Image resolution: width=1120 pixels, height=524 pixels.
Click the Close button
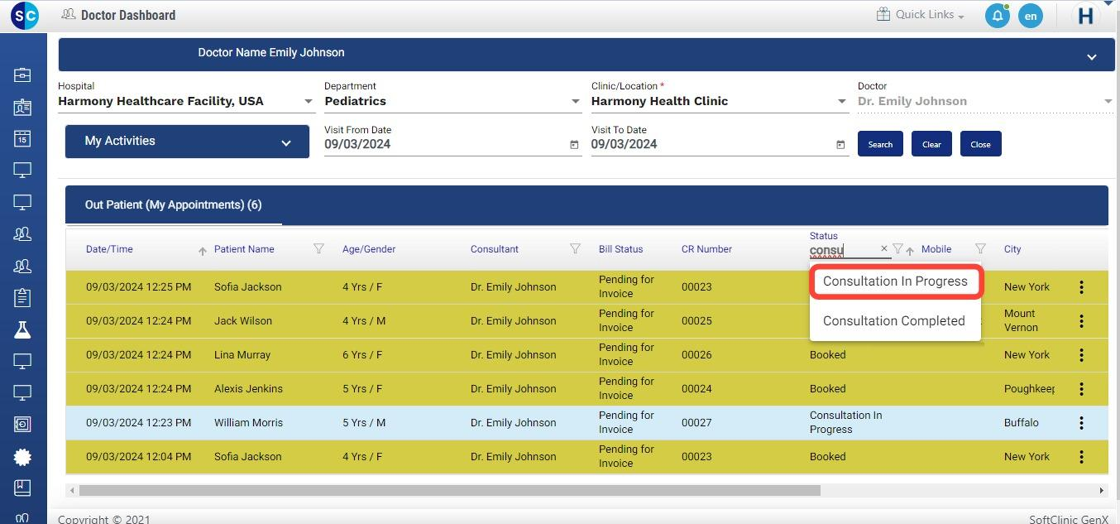pos(981,144)
